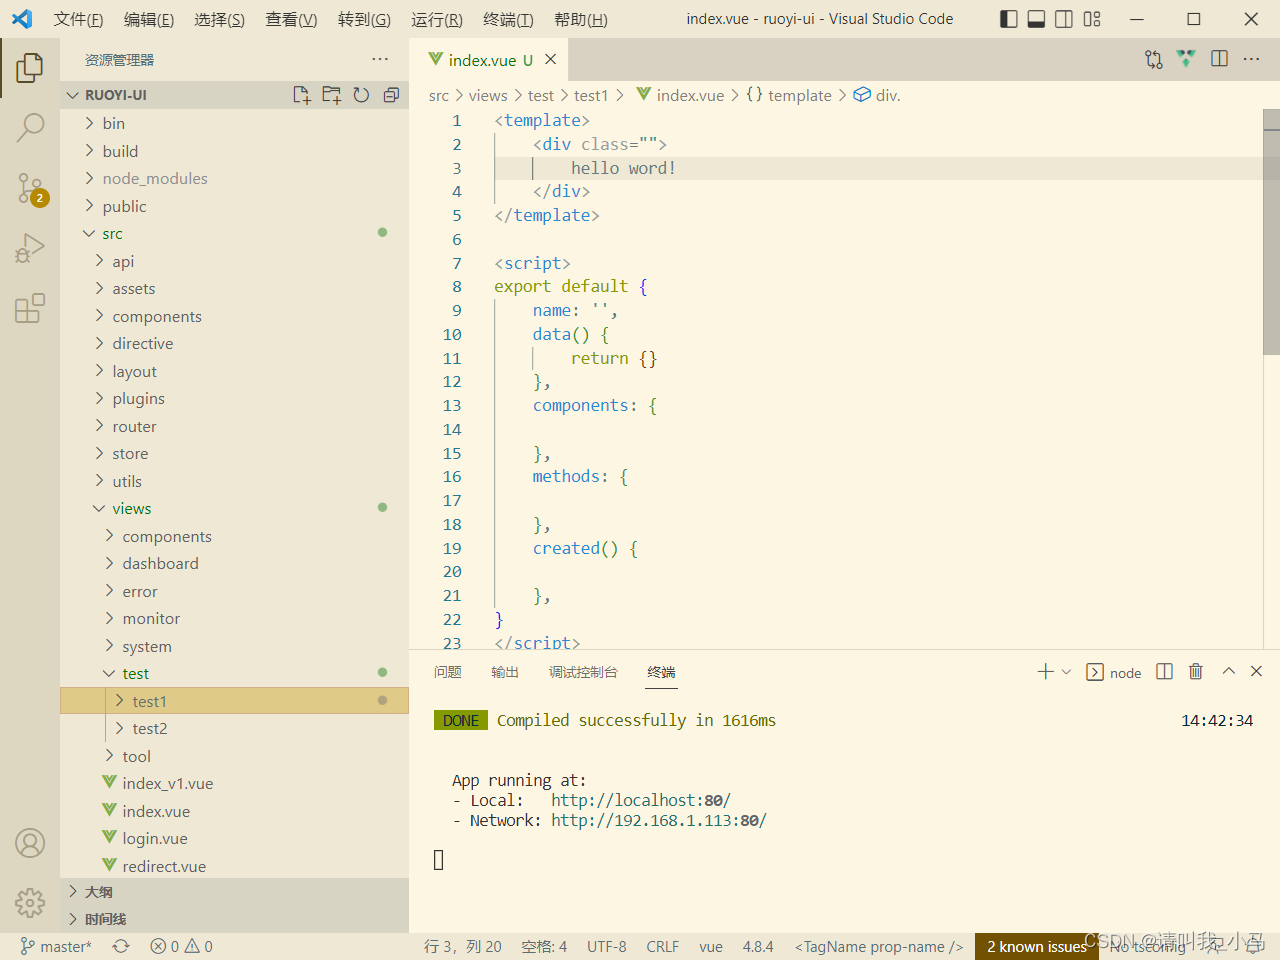Open the 编辑(E) menu
This screenshot has height=960, width=1280.
tap(149, 19)
